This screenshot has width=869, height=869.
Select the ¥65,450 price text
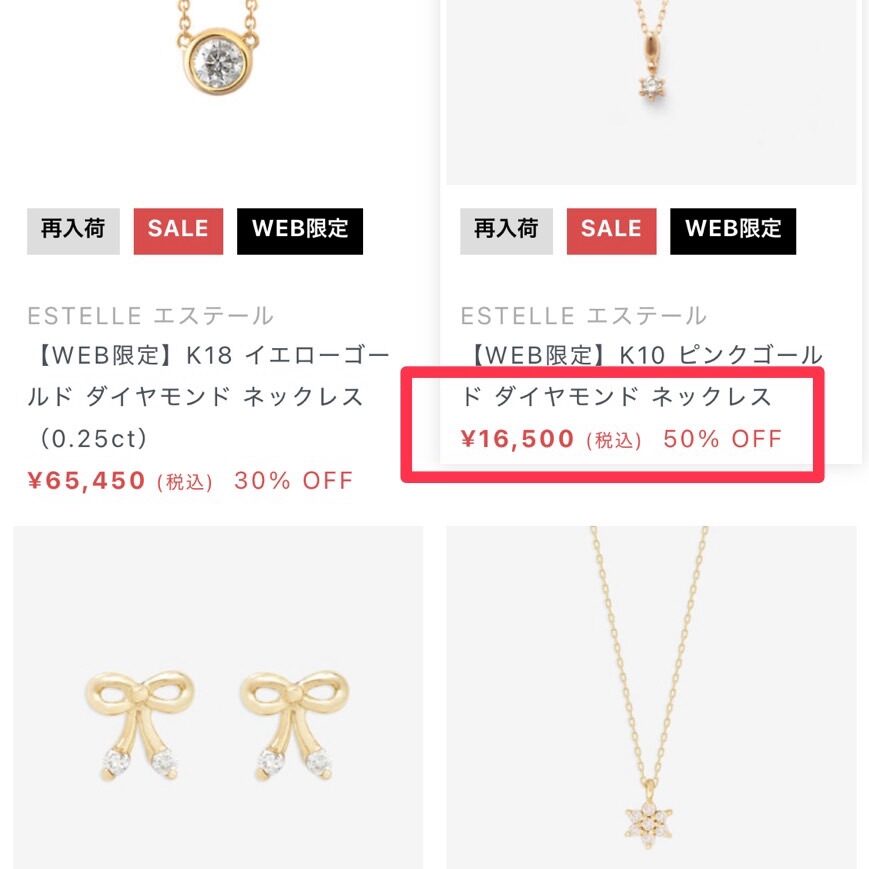(86, 480)
